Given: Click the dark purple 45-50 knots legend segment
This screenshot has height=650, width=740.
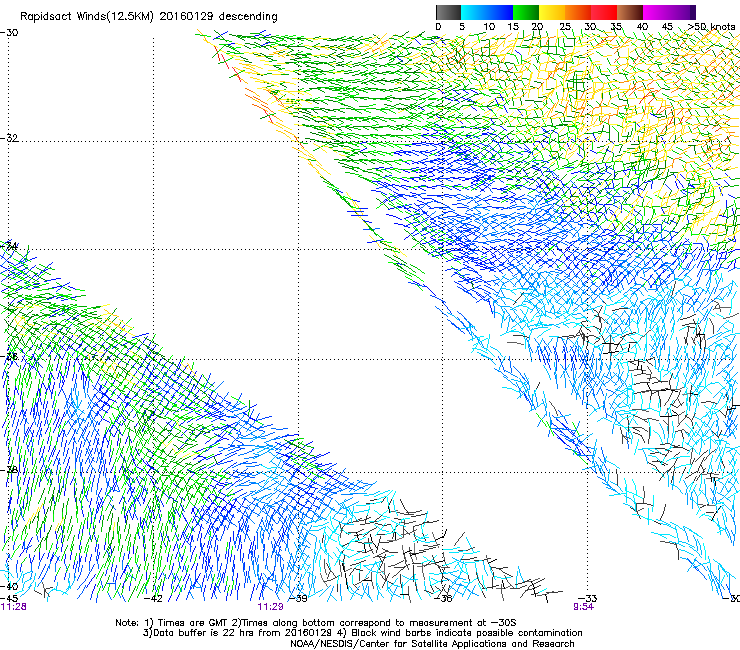Looking at the screenshot, I should [x=682, y=12].
